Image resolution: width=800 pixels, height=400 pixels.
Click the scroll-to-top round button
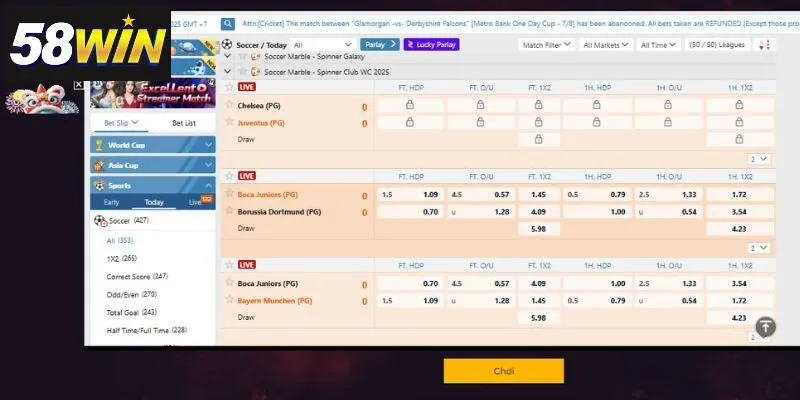tap(765, 327)
